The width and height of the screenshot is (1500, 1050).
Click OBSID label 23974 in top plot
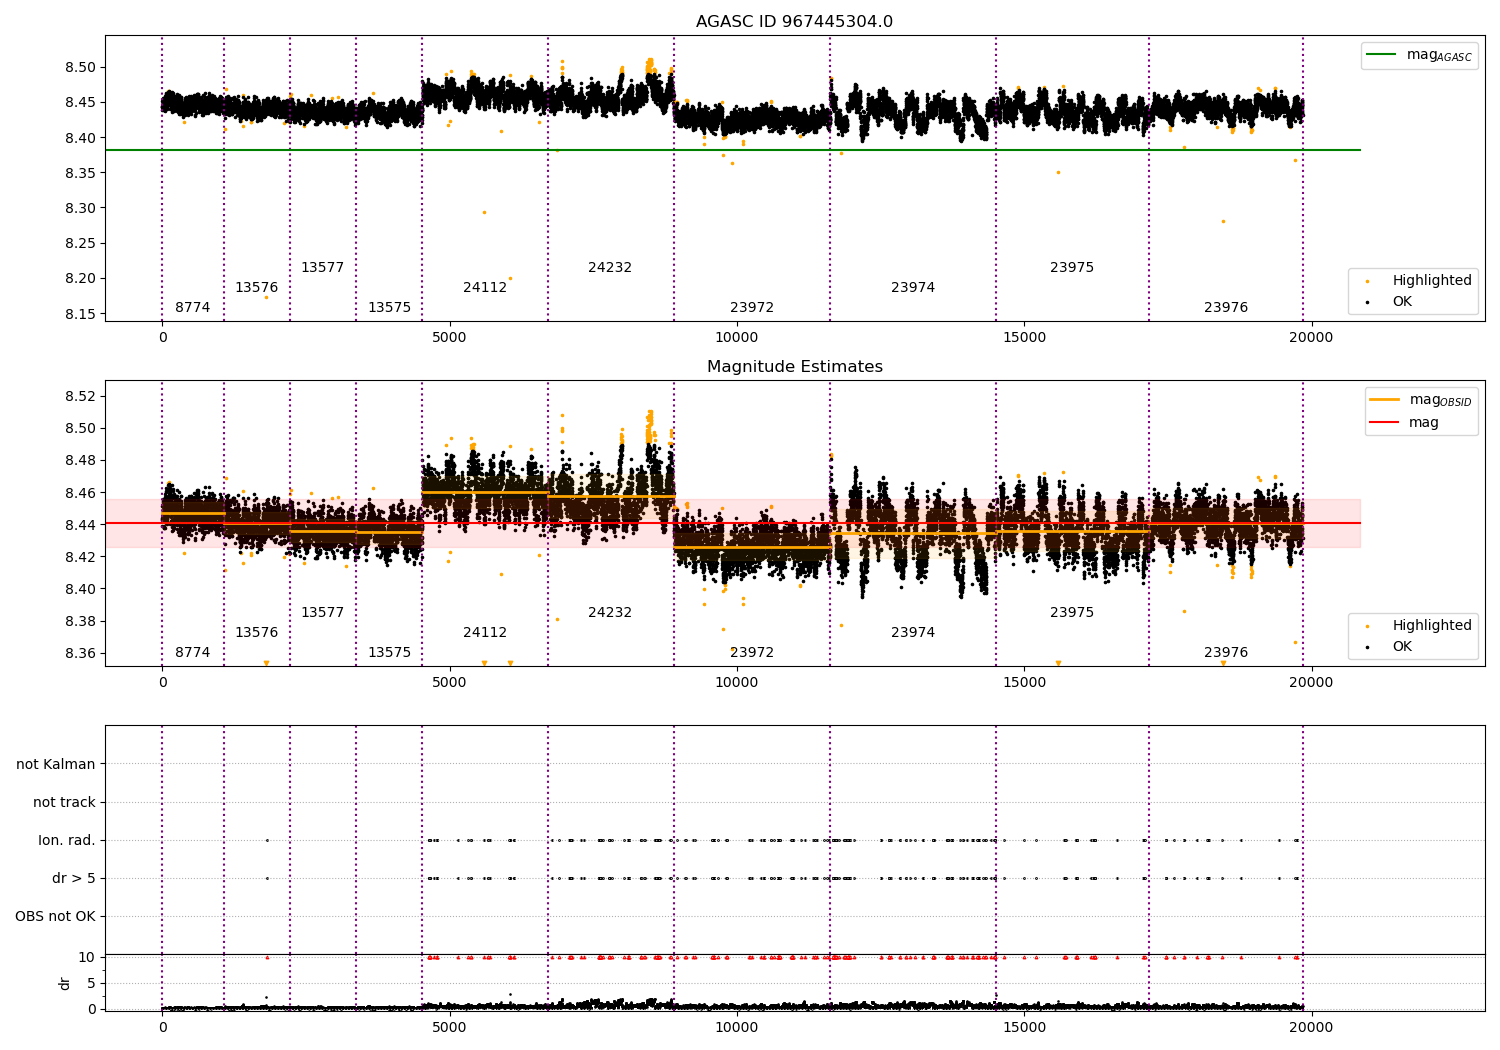coord(913,288)
